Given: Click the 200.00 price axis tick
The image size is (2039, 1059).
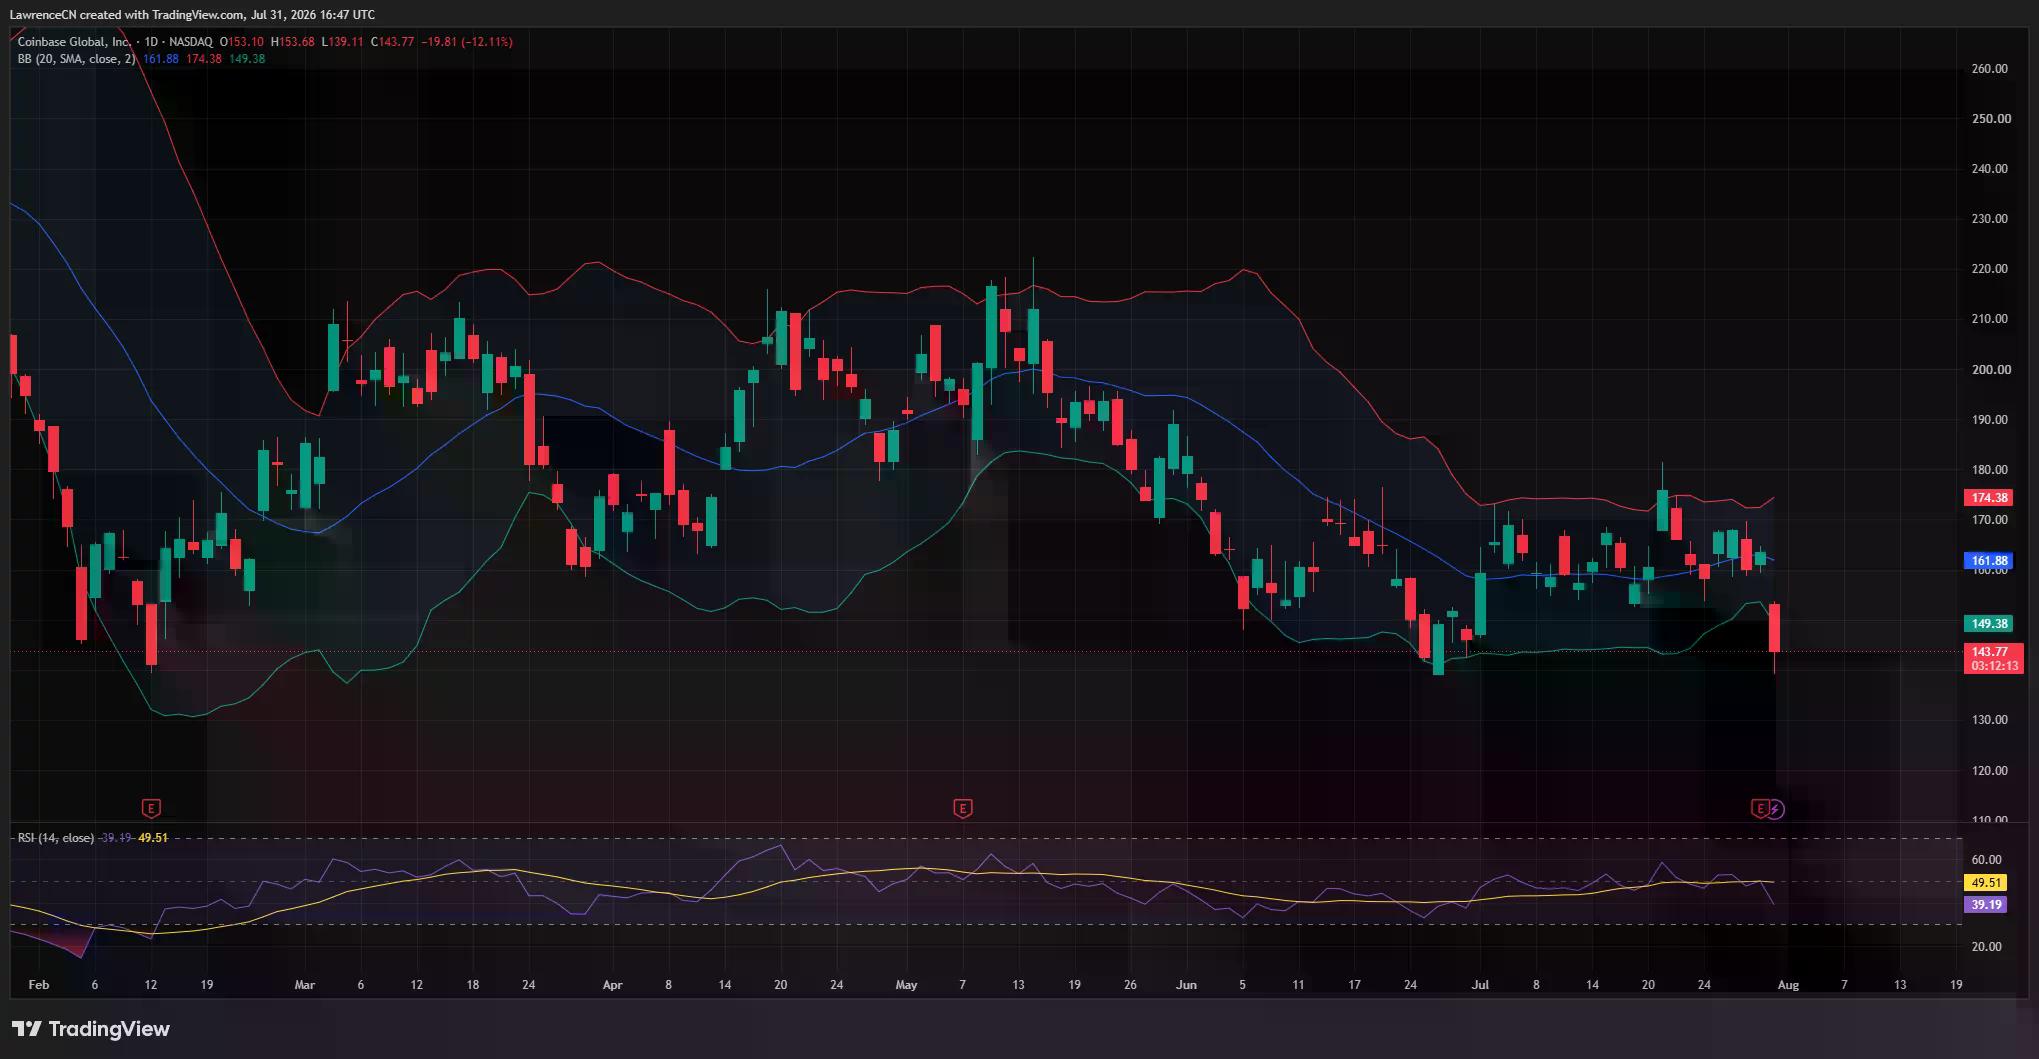Looking at the screenshot, I should [x=1989, y=370].
